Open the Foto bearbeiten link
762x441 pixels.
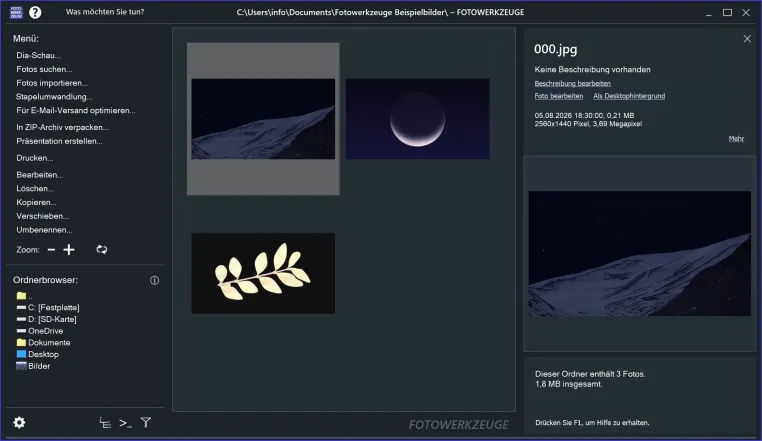(559, 96)
